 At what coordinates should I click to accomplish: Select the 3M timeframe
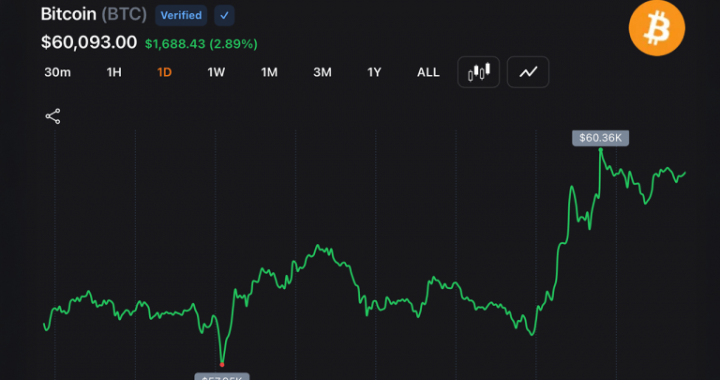pos(322,72)
